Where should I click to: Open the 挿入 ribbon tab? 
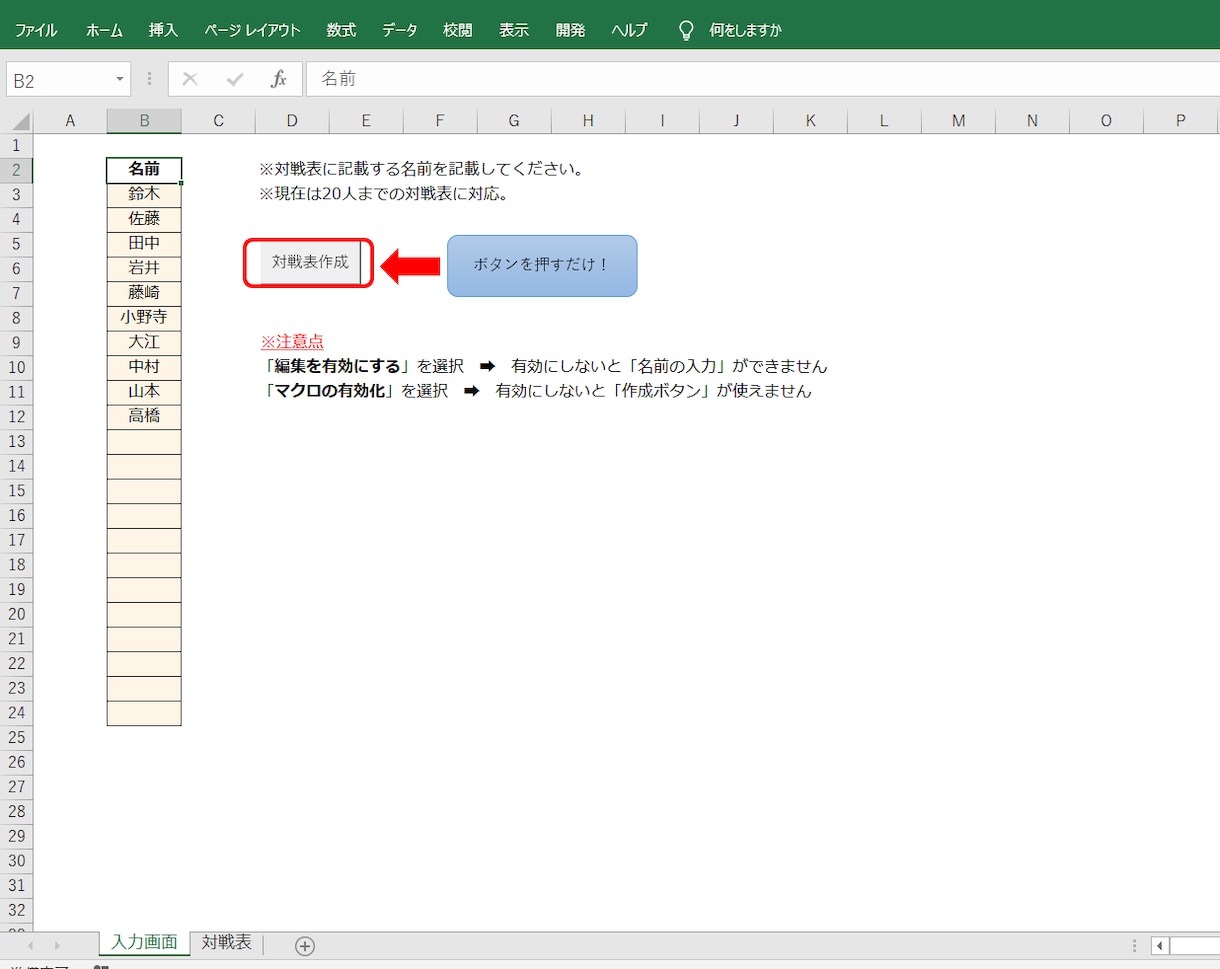pos(163,30)
